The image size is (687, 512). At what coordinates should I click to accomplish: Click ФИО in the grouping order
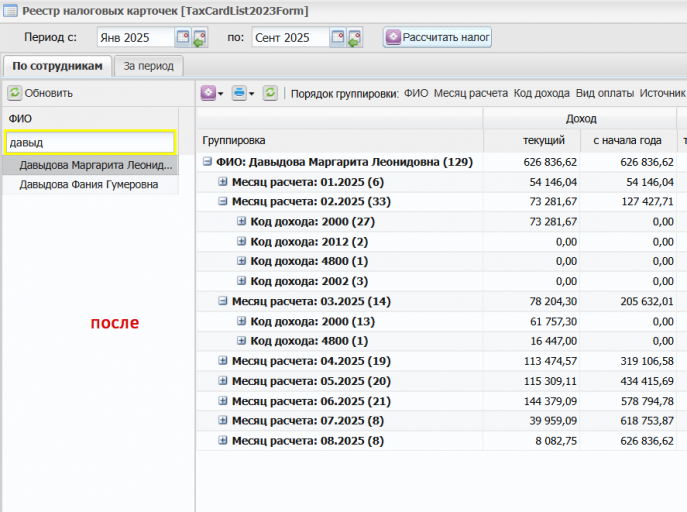point(416,93)
